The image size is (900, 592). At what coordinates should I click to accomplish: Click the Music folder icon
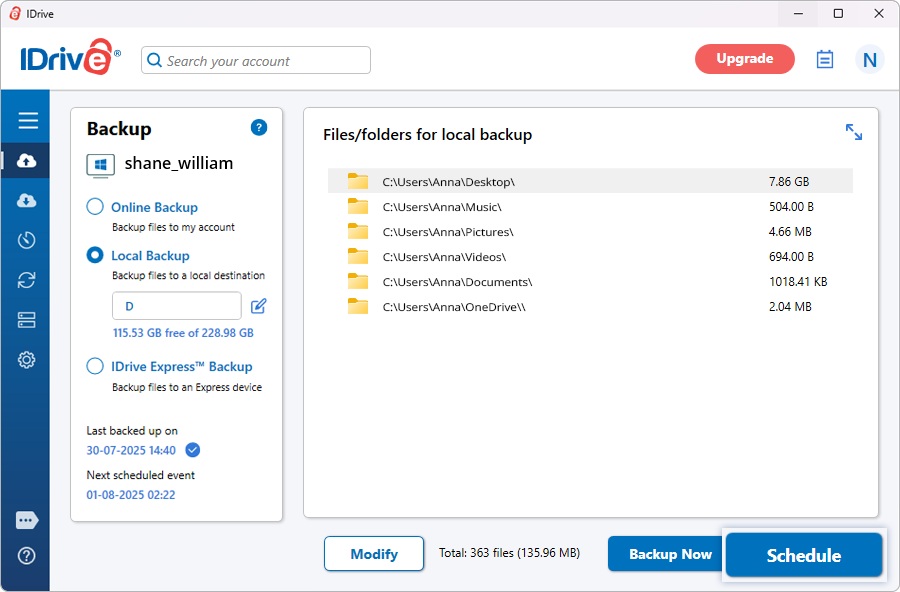click(358, 207)
